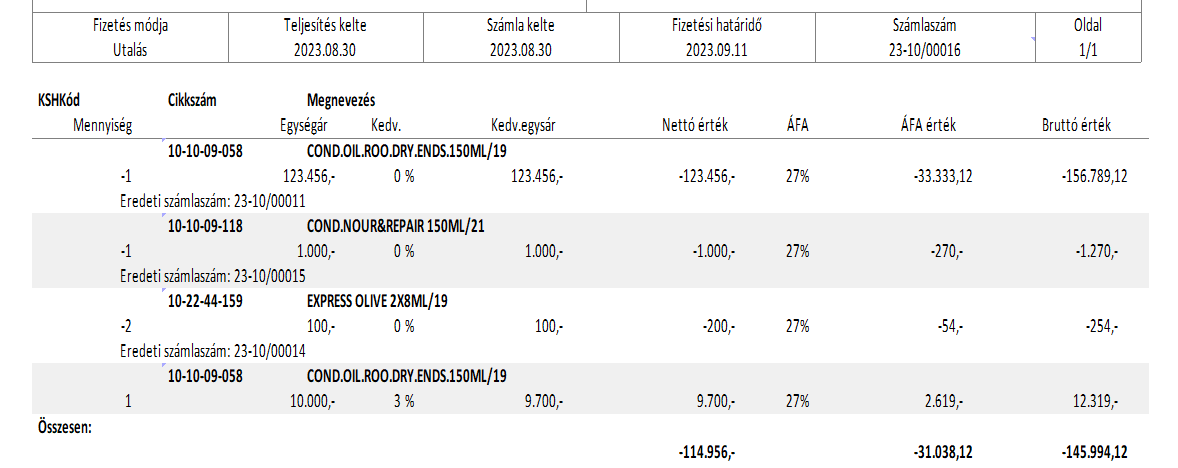This screenshot has width=1178, height=468.
Task: Click item code 10-22-44-159
Action: point(205,301)
